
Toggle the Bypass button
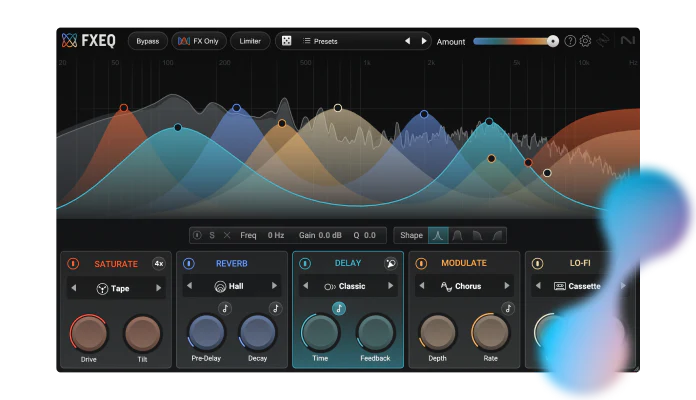click(x=148, y=41)
